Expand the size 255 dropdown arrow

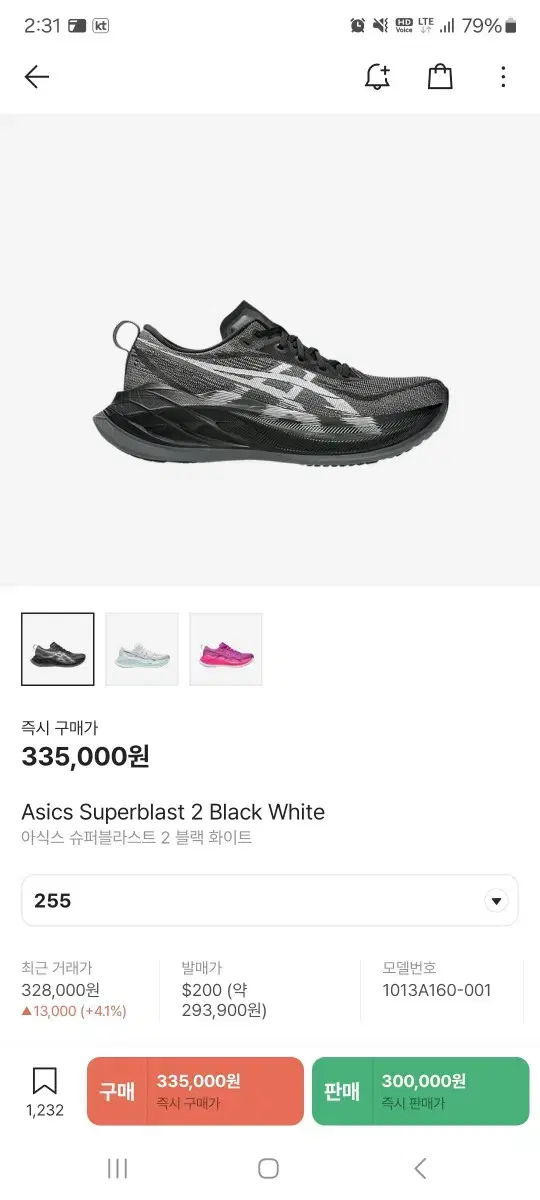pyautogui.click(x=496, y=901)
